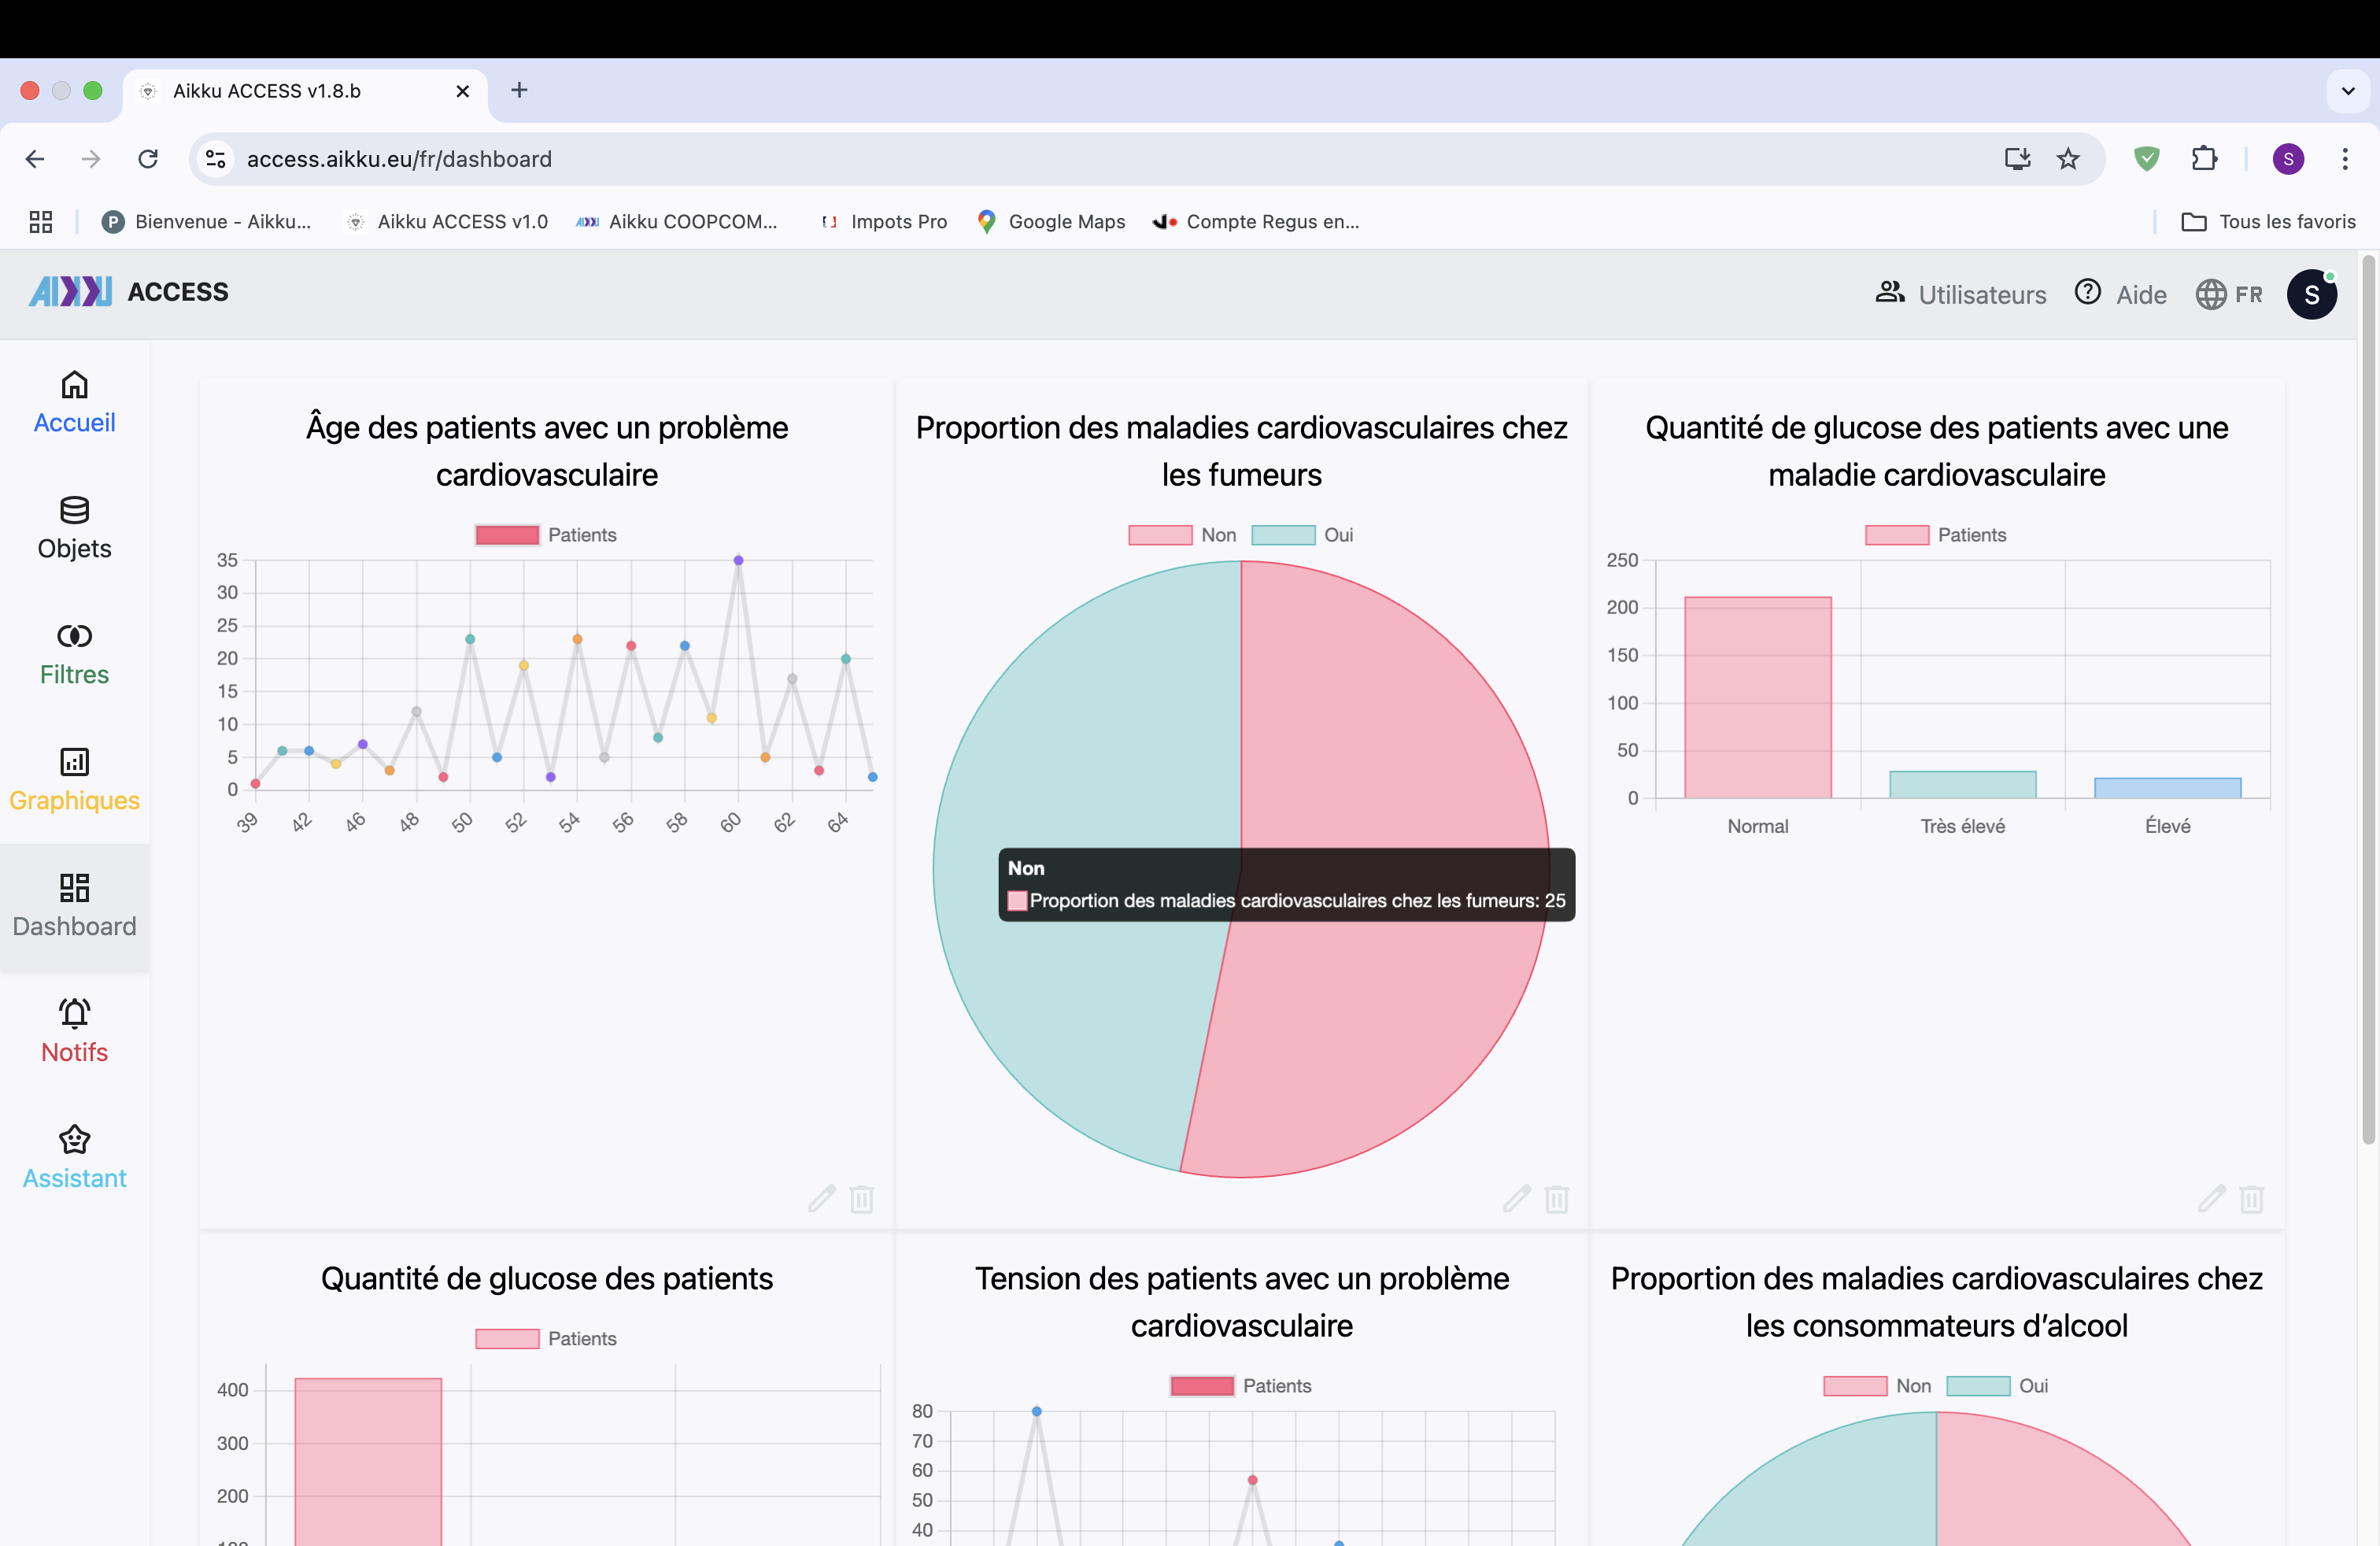Open Bienvenue - Aikku bookmark
Viewport: 2380px width, 1546px height.
tap(207, 222)
